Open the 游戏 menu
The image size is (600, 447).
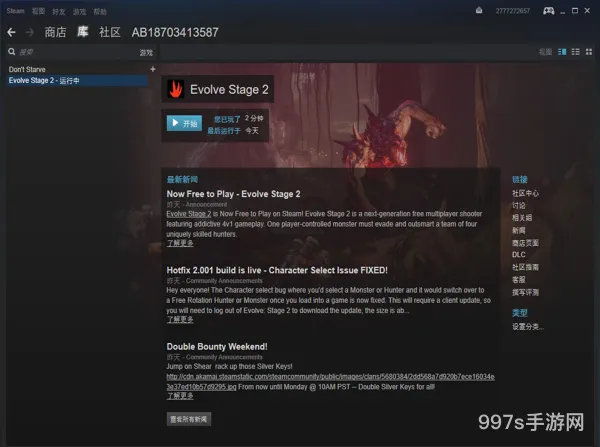tap(79, 11)
